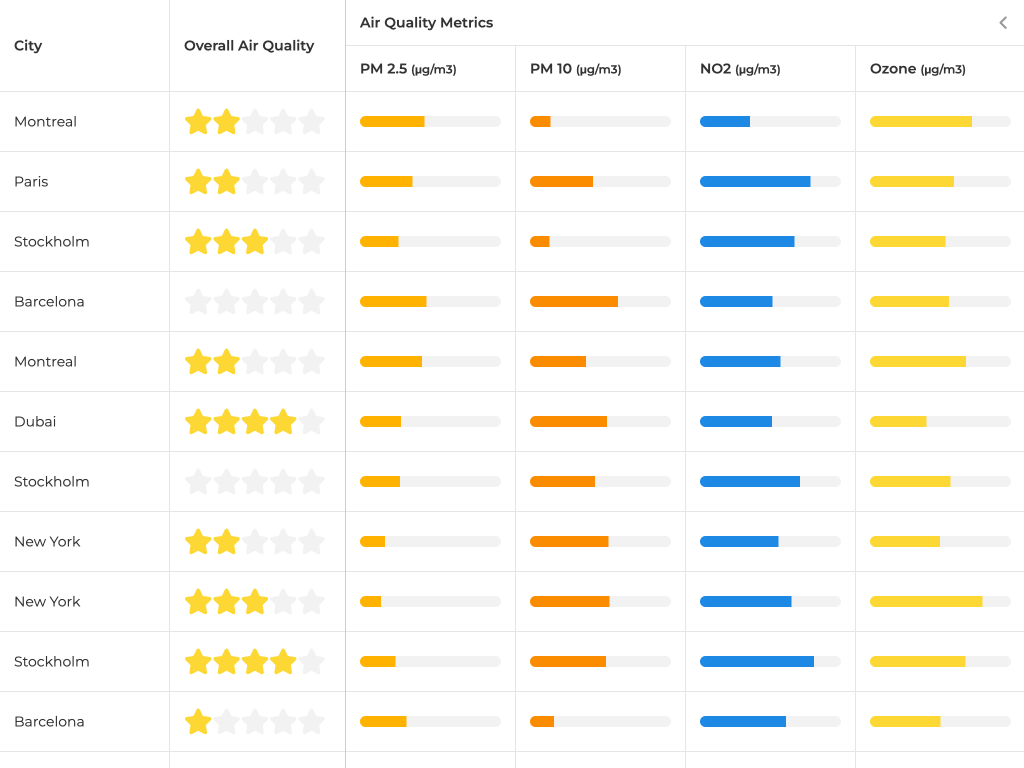Click the fifth star in Dubai row
The width and height of the screenshot is (1024, 768).
click(312, 422)
